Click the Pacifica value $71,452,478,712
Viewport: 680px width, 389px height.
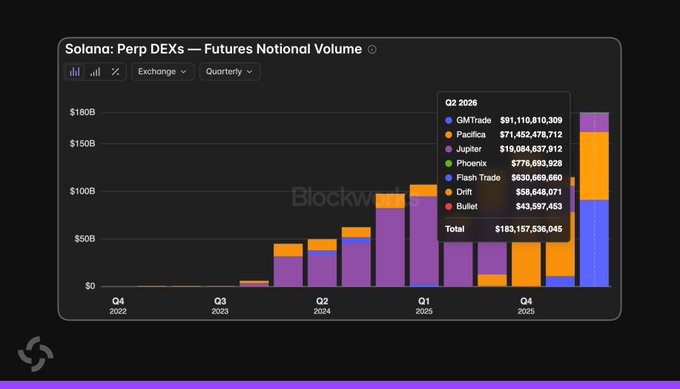tap(531, 134)
